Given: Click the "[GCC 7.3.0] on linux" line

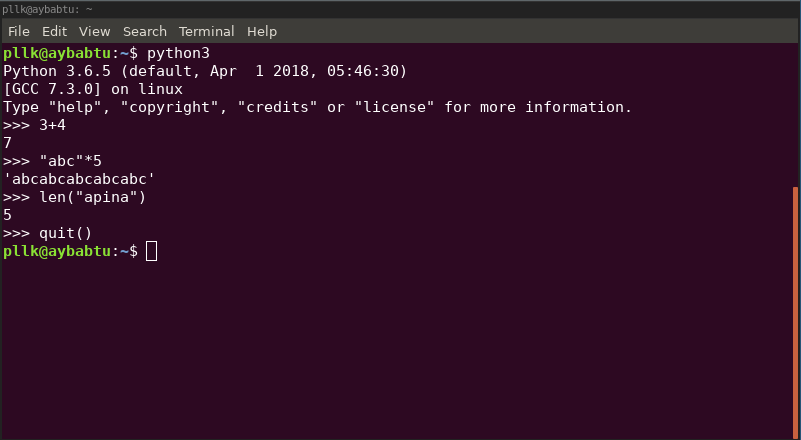Looking at the screenshot, I should coord(93,89).
